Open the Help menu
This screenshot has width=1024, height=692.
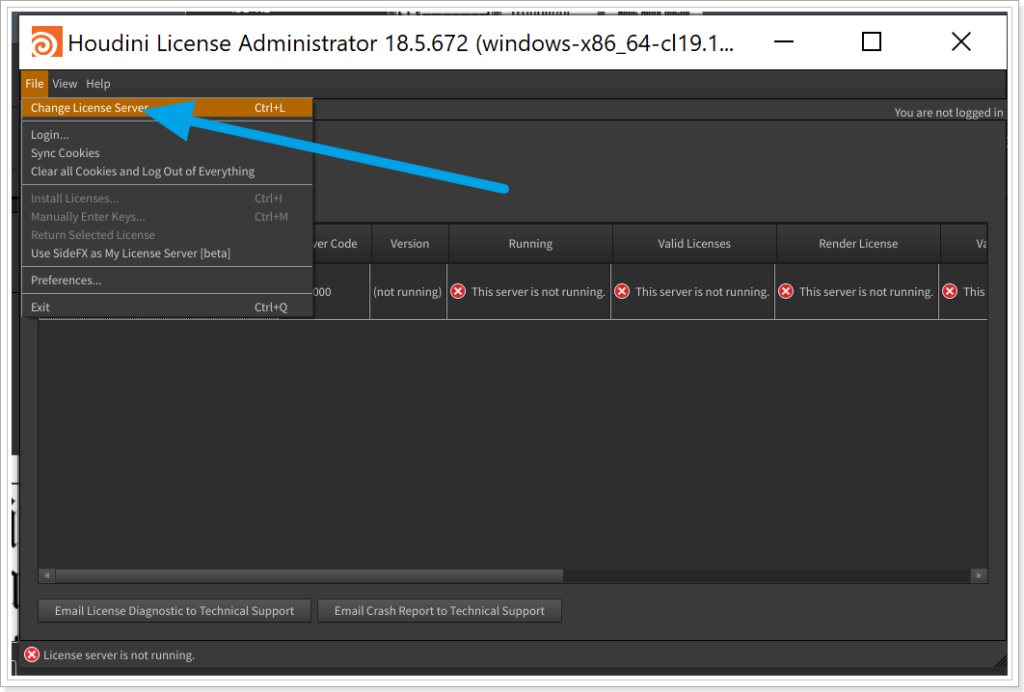pos(97,83)
